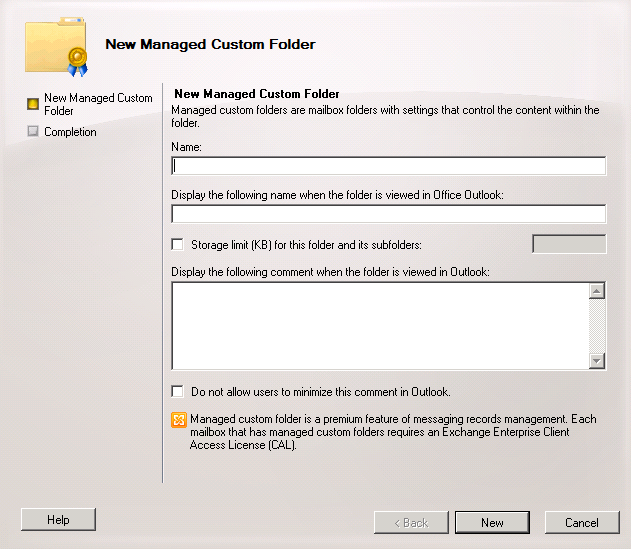The height and width of the screenshot is (549, 631).
Task: Click the comment box scroll up arrow
Action: click(597, 291)
